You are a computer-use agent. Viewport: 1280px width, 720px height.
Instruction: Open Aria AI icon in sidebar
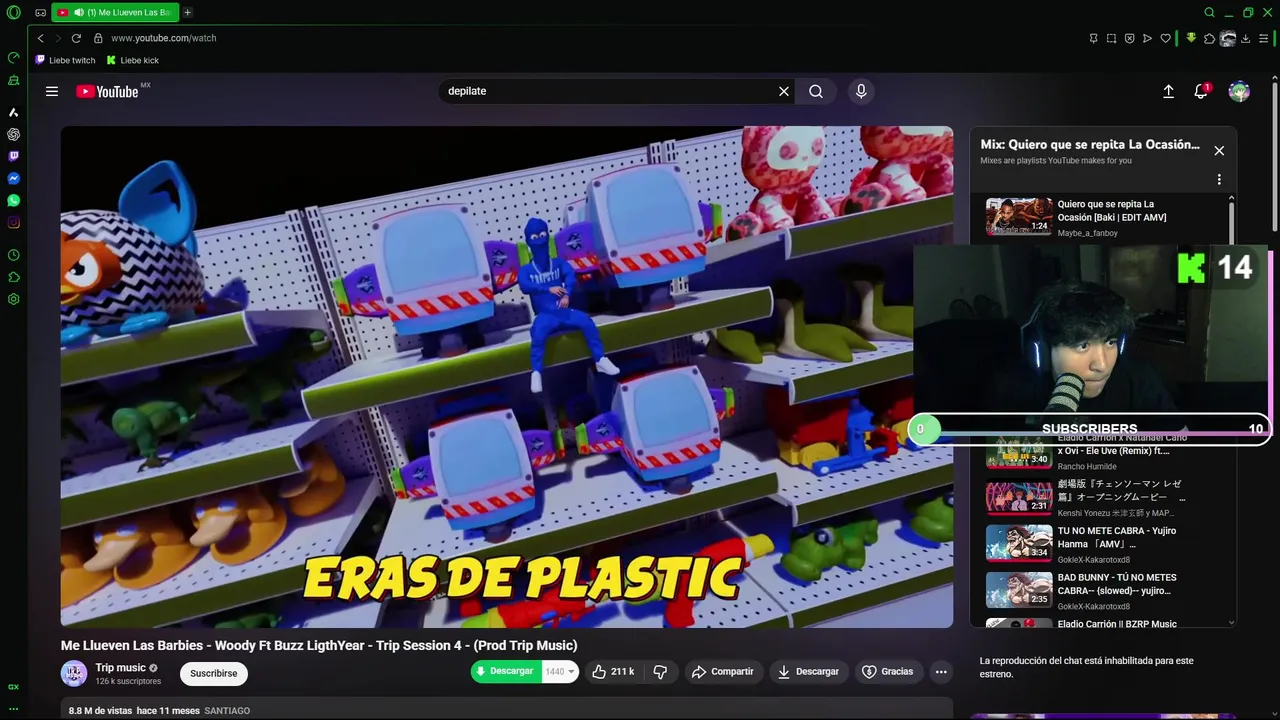click(14, 112)
